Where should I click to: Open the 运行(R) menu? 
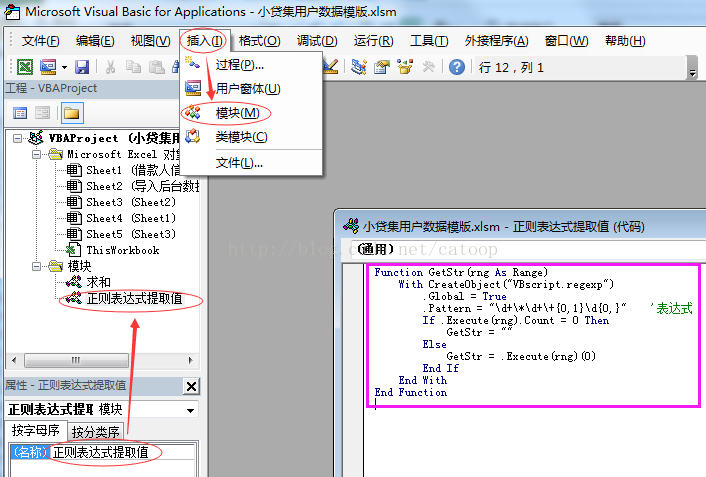click(373, 41)
